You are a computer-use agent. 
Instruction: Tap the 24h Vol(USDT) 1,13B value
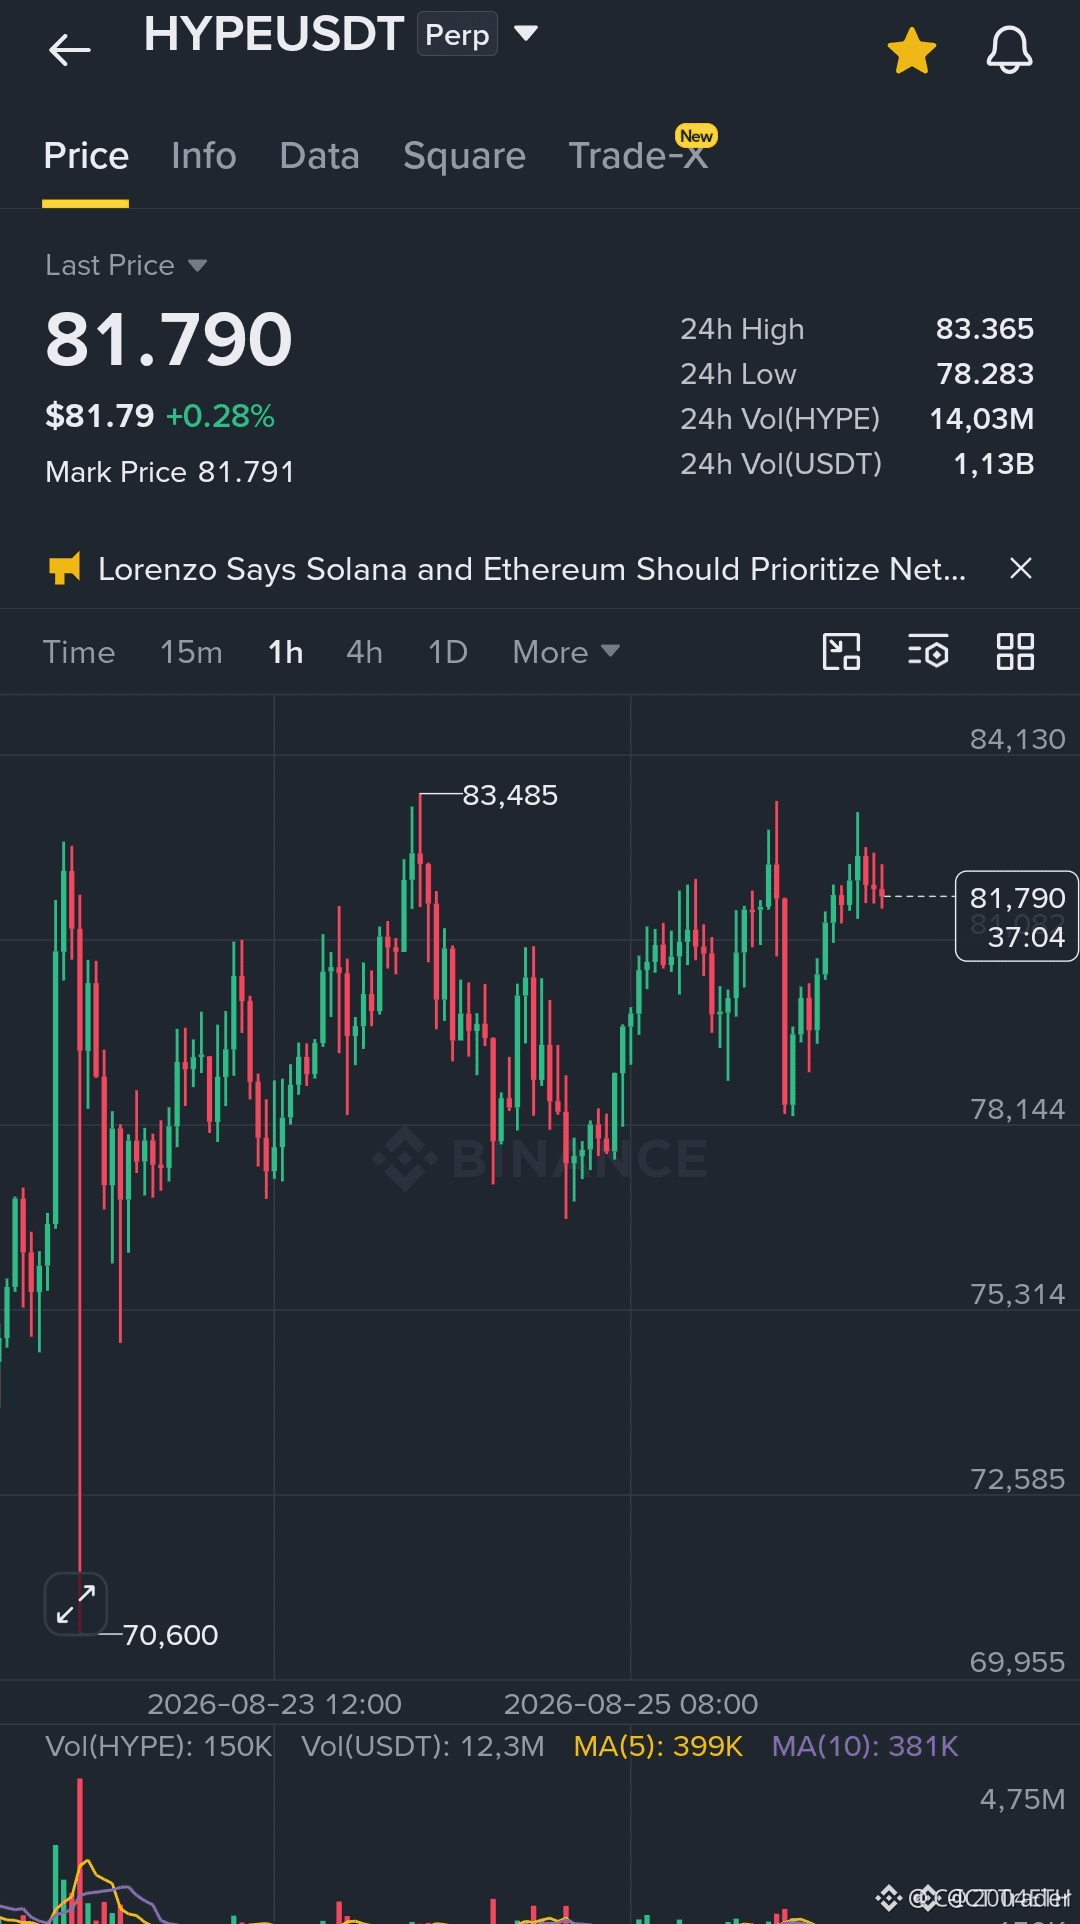tap(993, 464)
